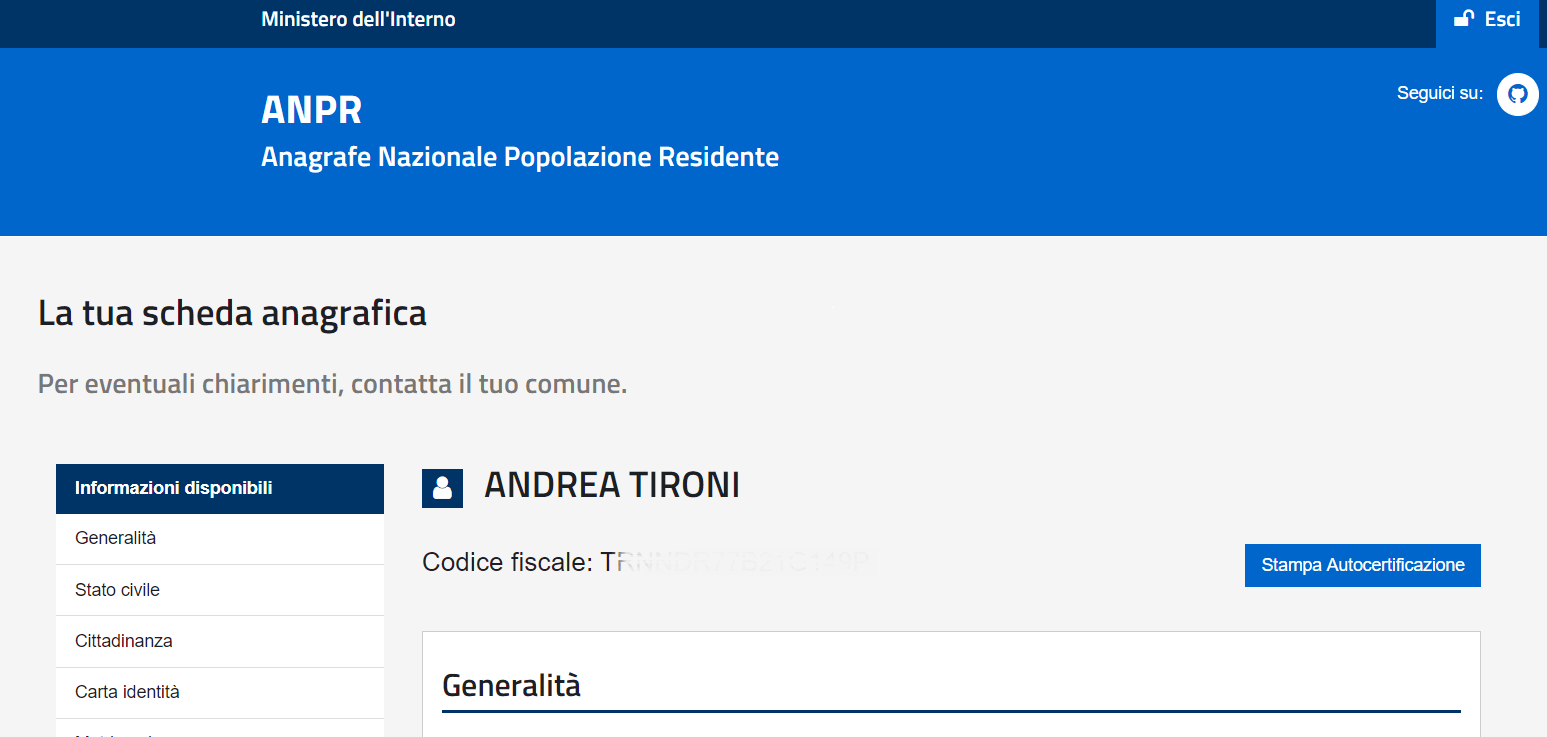Viewport: 1547px width, 737px height.
Task: Log out using the Esci text
Action: click(x=1502, y=19)
